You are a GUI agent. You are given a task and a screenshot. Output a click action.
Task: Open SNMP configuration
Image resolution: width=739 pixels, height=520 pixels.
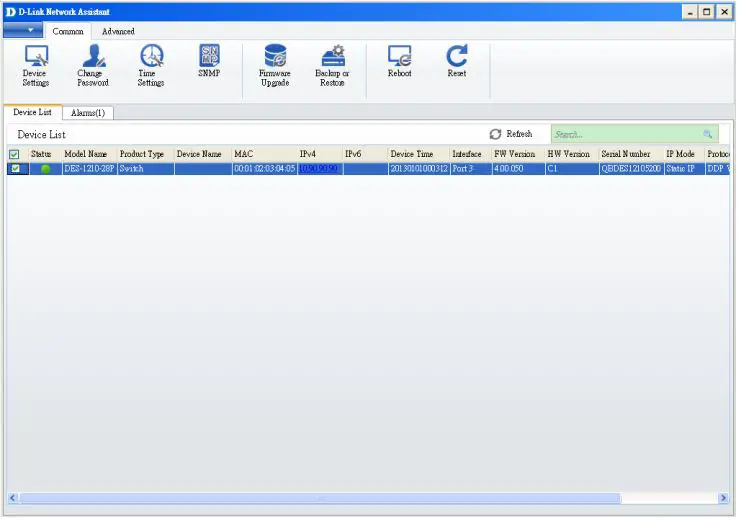pyautogui.click(x=209, y=61)
